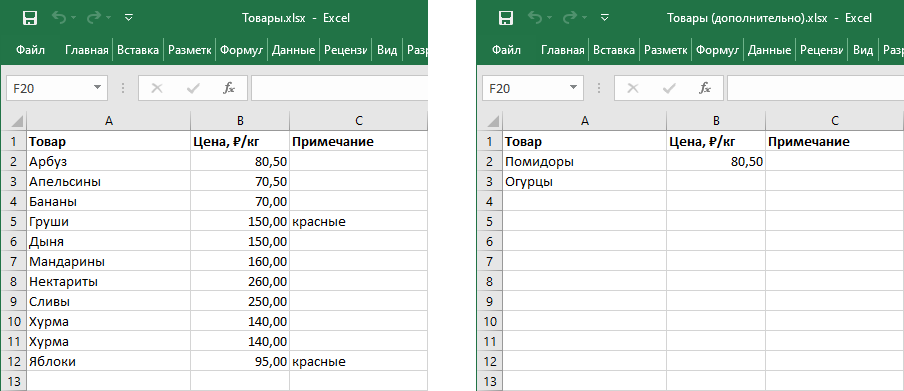Click the cancel X icon in the left formula bar
904x391 pixels.
pos(157,88)
